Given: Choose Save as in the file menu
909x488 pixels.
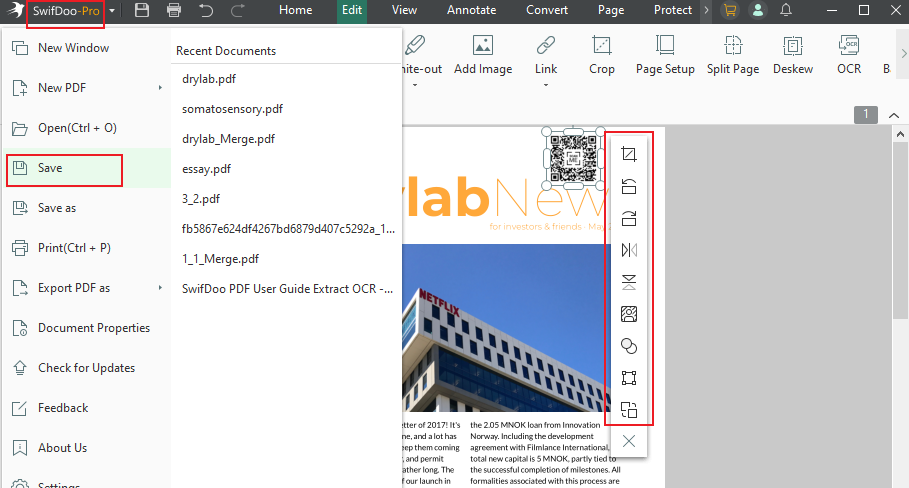Looking at the screenshot, I should click(x=87, y=208).
